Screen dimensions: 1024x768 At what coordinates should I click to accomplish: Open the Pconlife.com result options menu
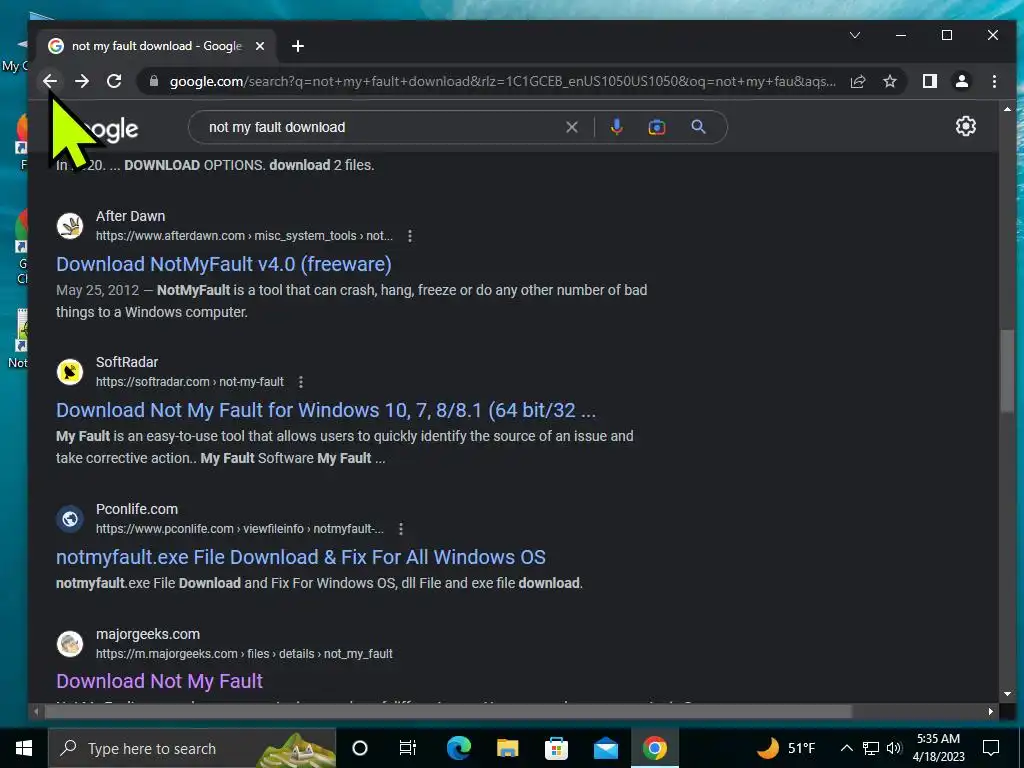click(x=400, y=529)
